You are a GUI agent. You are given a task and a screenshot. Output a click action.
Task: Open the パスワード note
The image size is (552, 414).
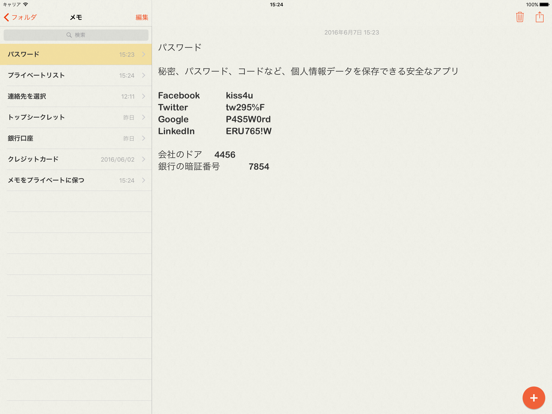coord(76,54)
